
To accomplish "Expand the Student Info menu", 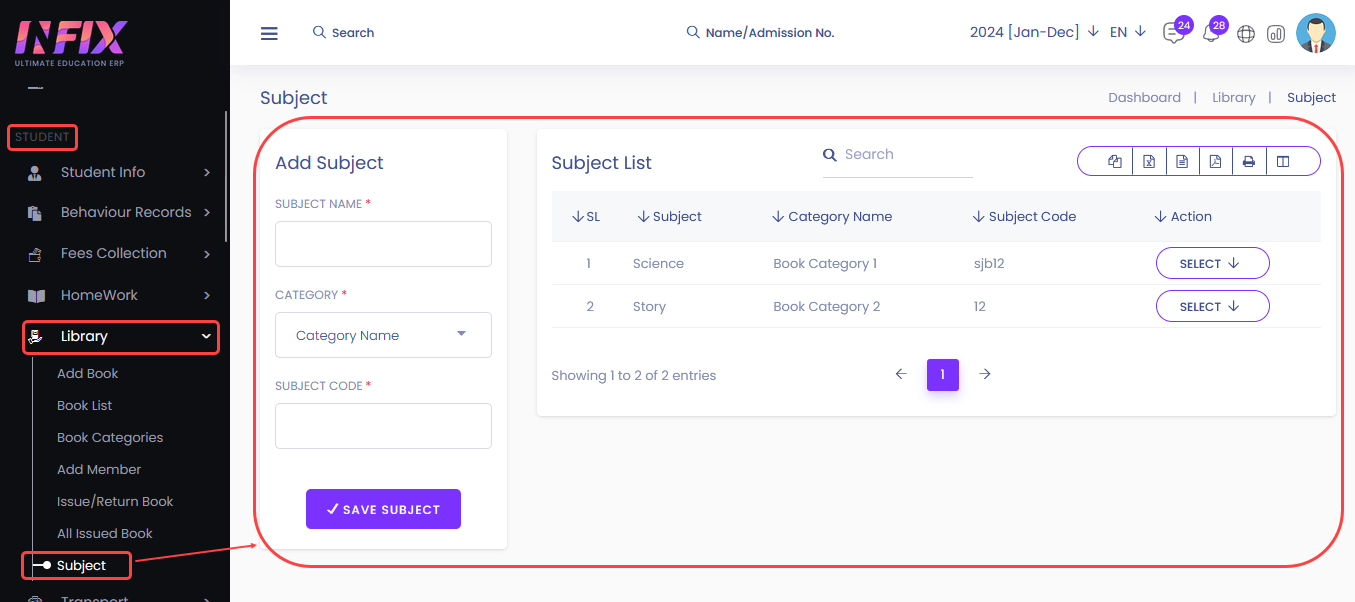I will coord(207,172).
